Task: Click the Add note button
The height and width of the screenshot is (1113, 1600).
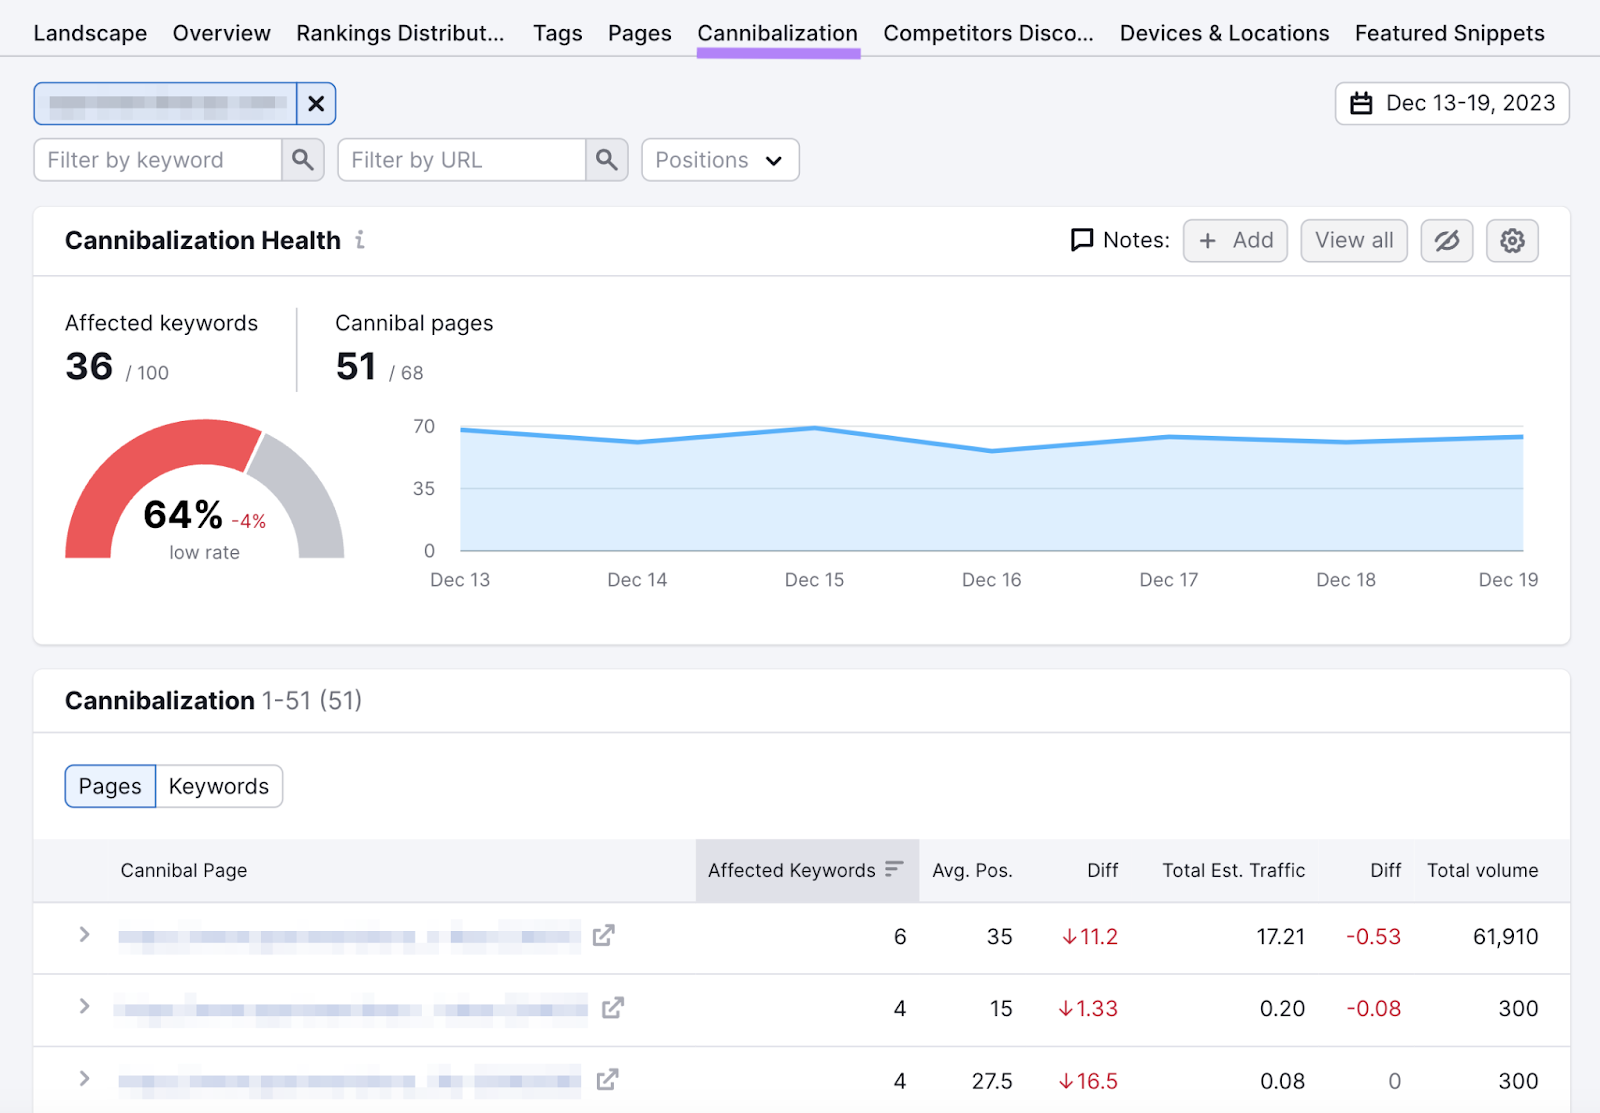Action: [1235, 240]
